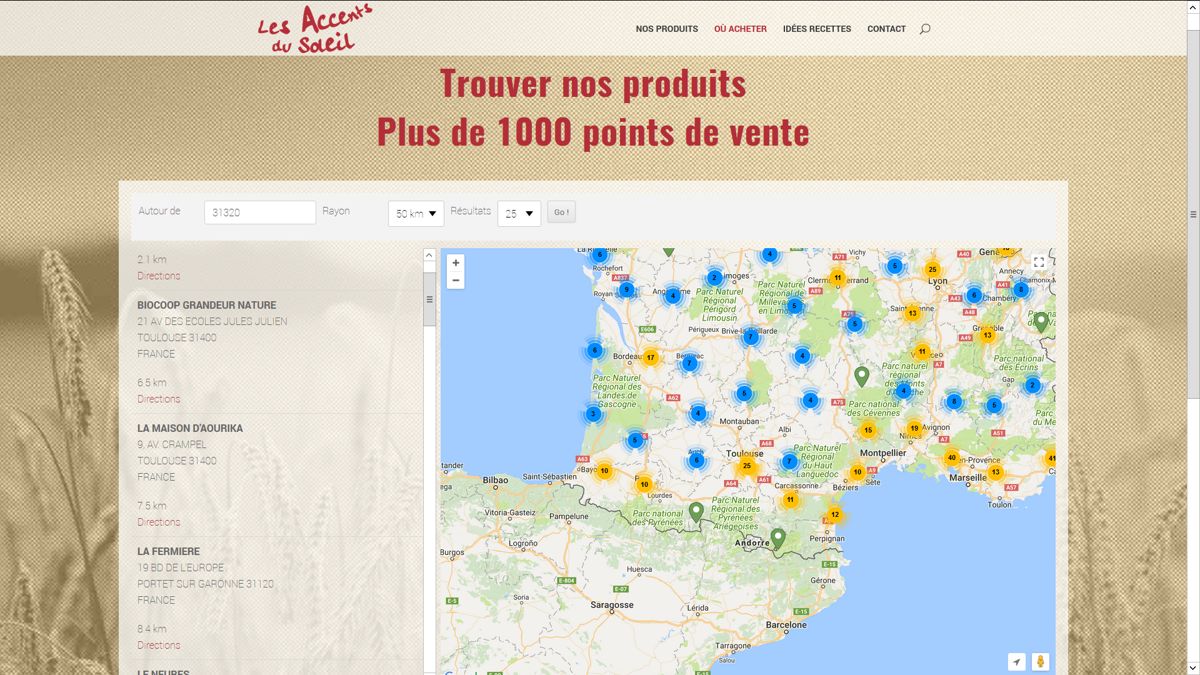The image size is (1200, 675).
Task: Click the Autour de postal code field
Action: (x=260, y=212)
